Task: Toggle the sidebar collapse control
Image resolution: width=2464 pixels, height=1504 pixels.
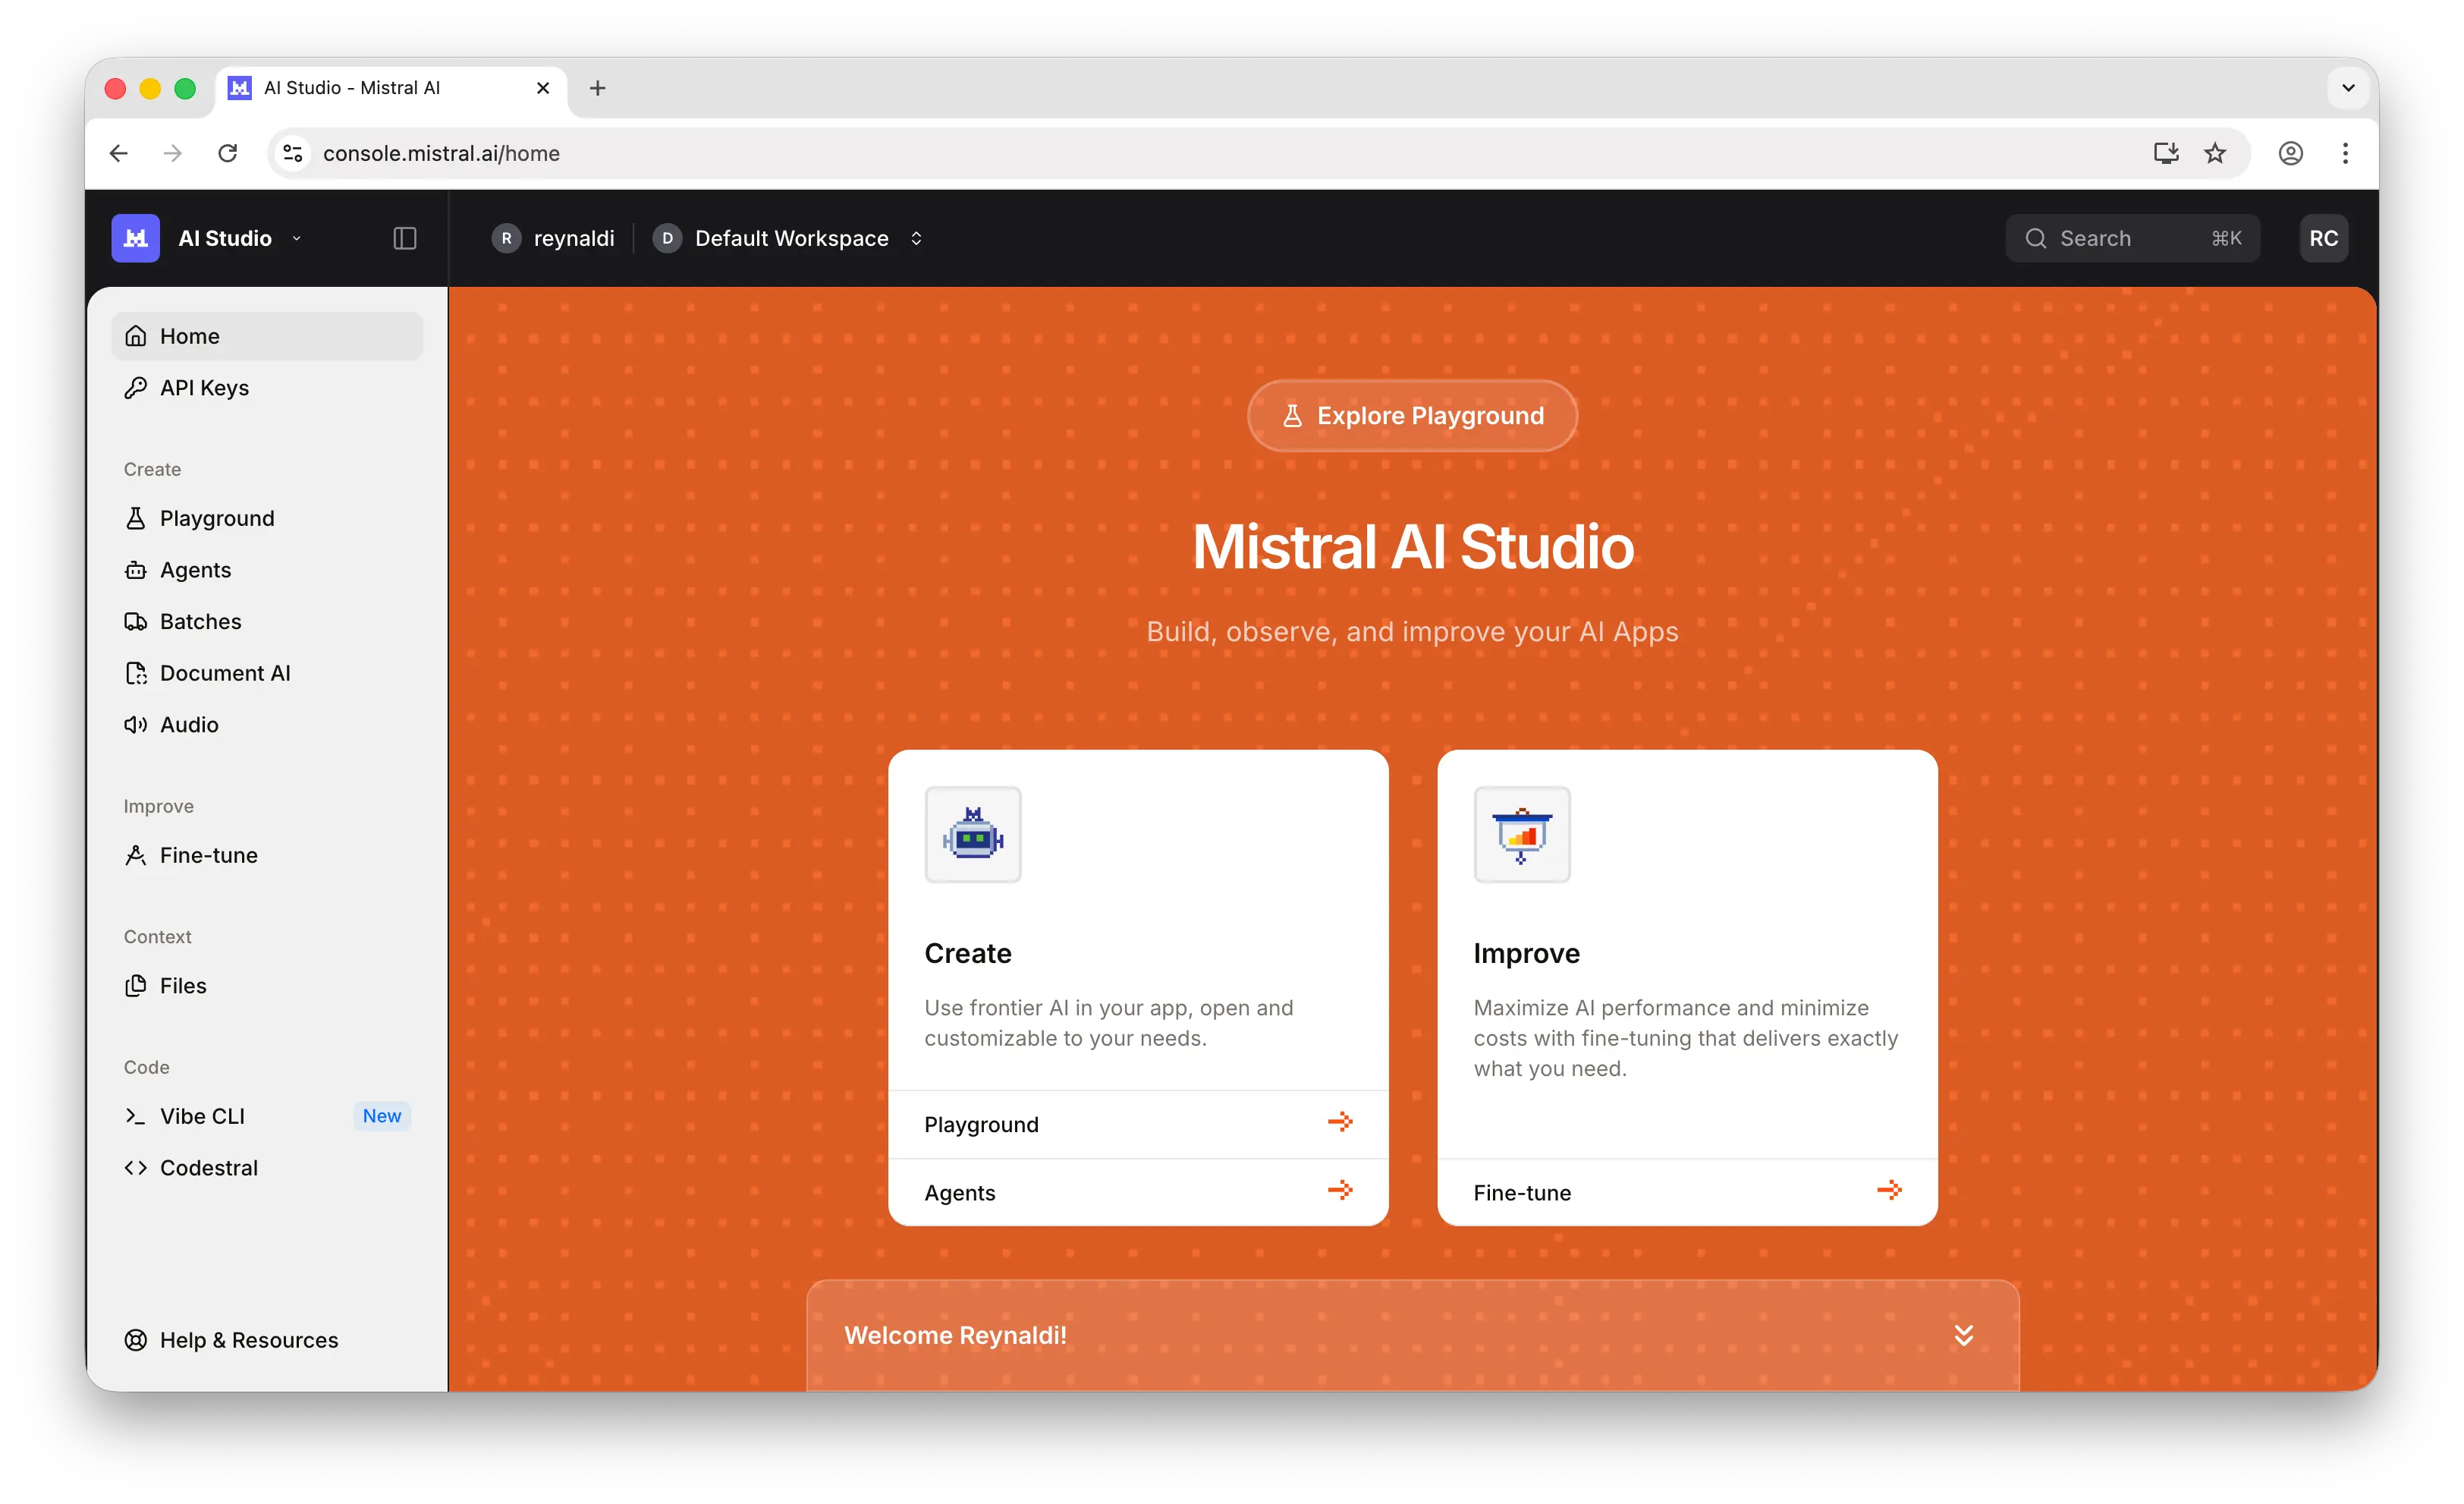Action: click(404, 238)
